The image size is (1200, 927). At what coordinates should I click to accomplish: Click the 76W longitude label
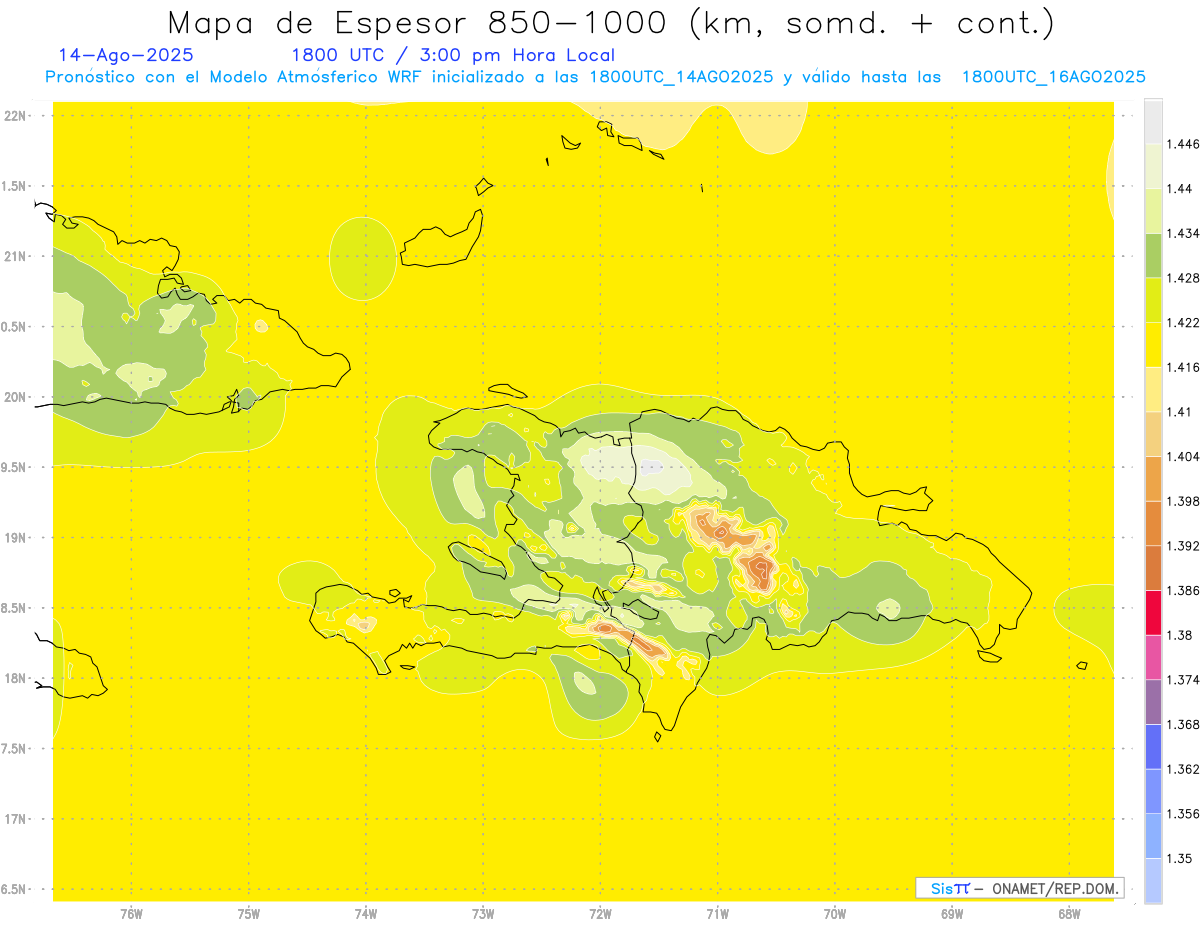coord(131,914)
